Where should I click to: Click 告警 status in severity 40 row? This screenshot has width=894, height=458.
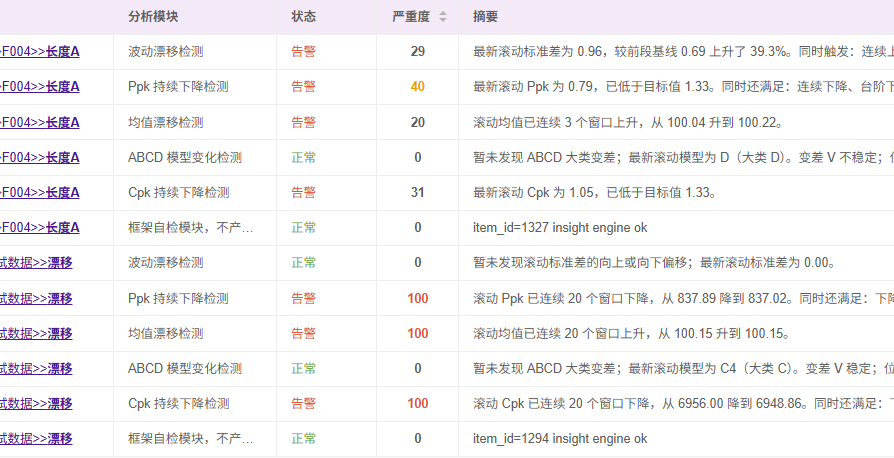[303, 87]
